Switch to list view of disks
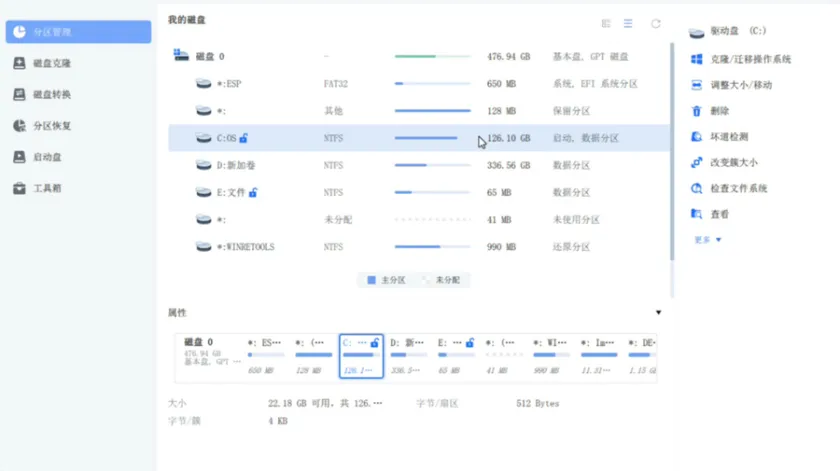 (628, 24)
